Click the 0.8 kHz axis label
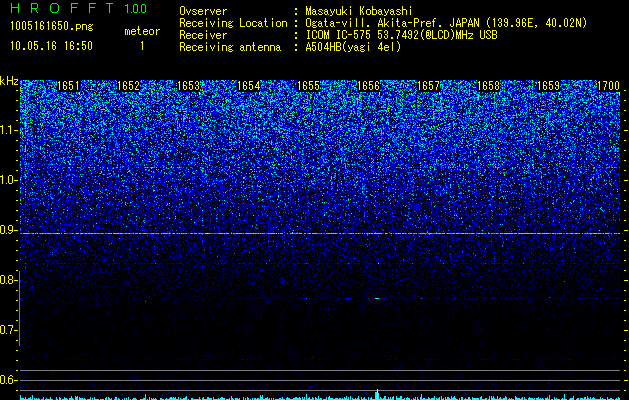This screenshot has width=629, height=400. (8, 280)
